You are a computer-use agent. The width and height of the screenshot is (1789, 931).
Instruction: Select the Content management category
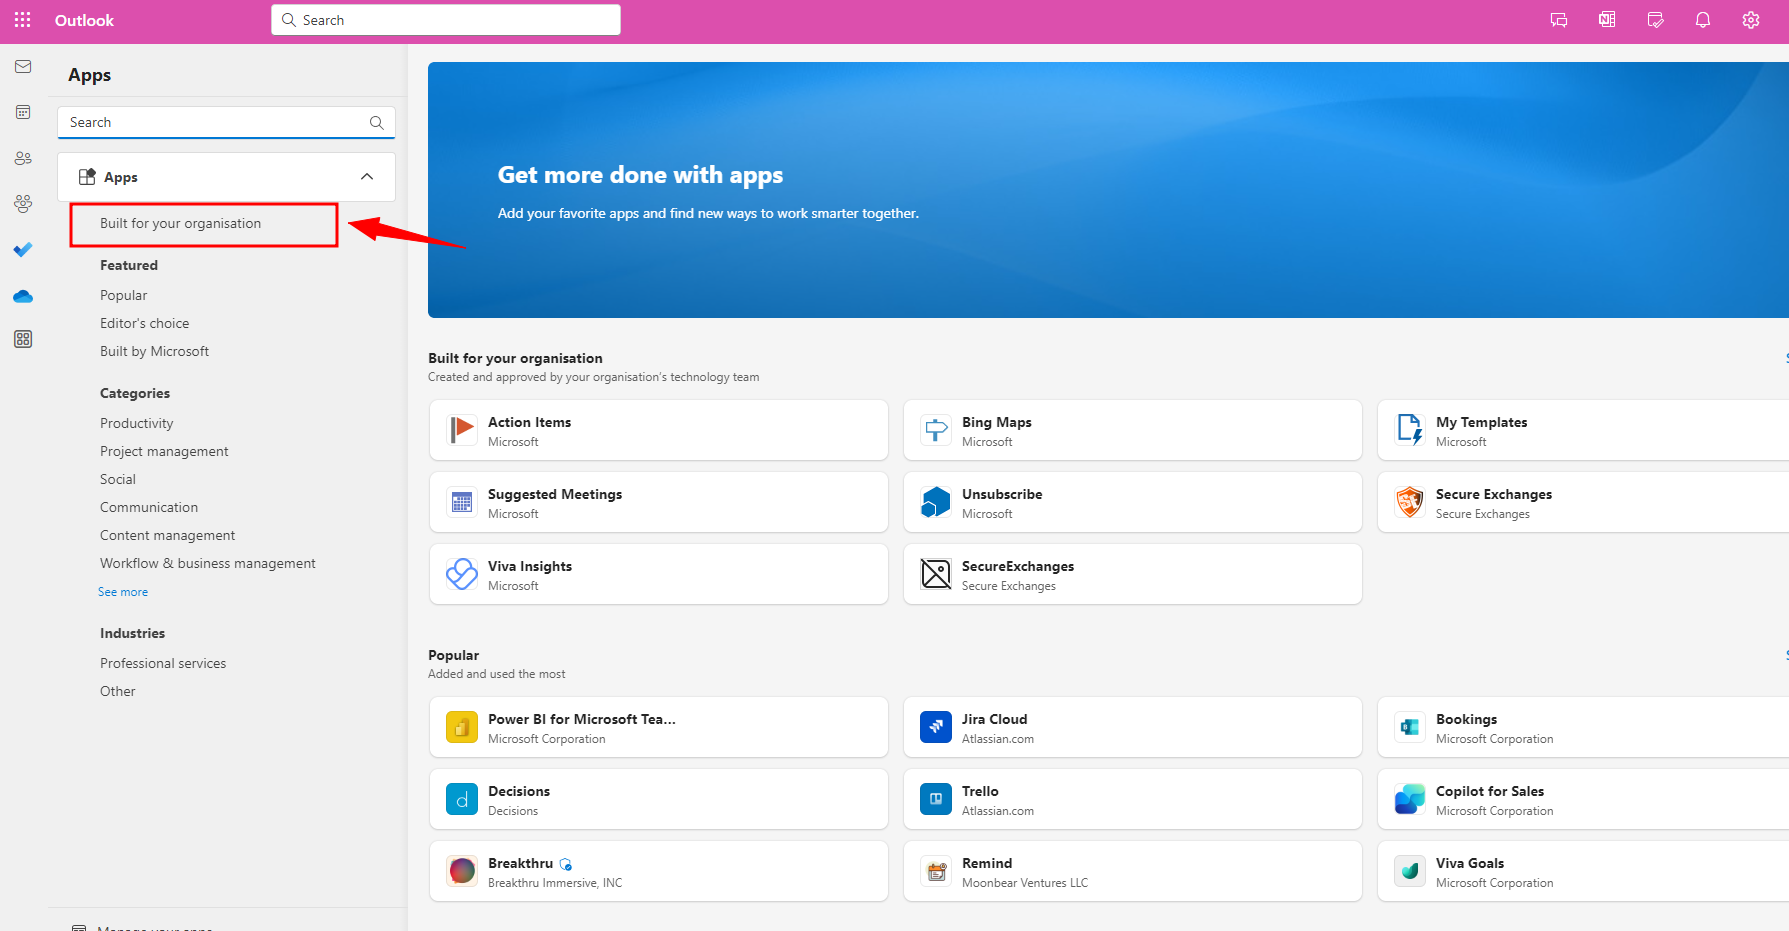pos(167,536)
